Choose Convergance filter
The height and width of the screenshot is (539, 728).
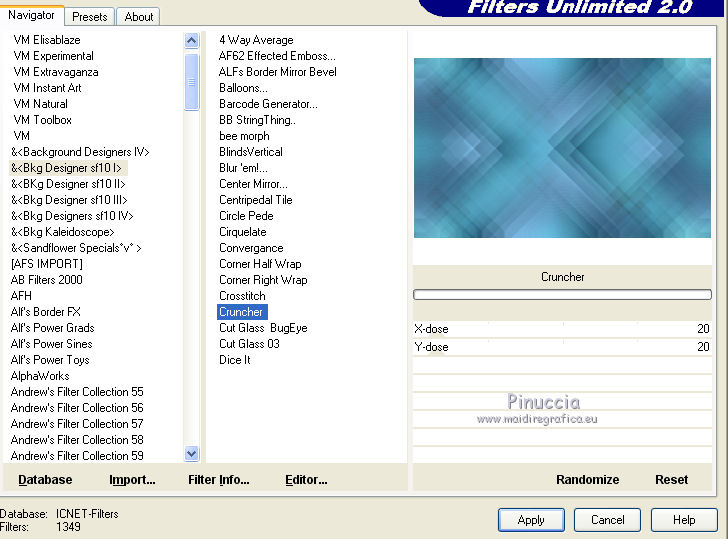point(251,248)
